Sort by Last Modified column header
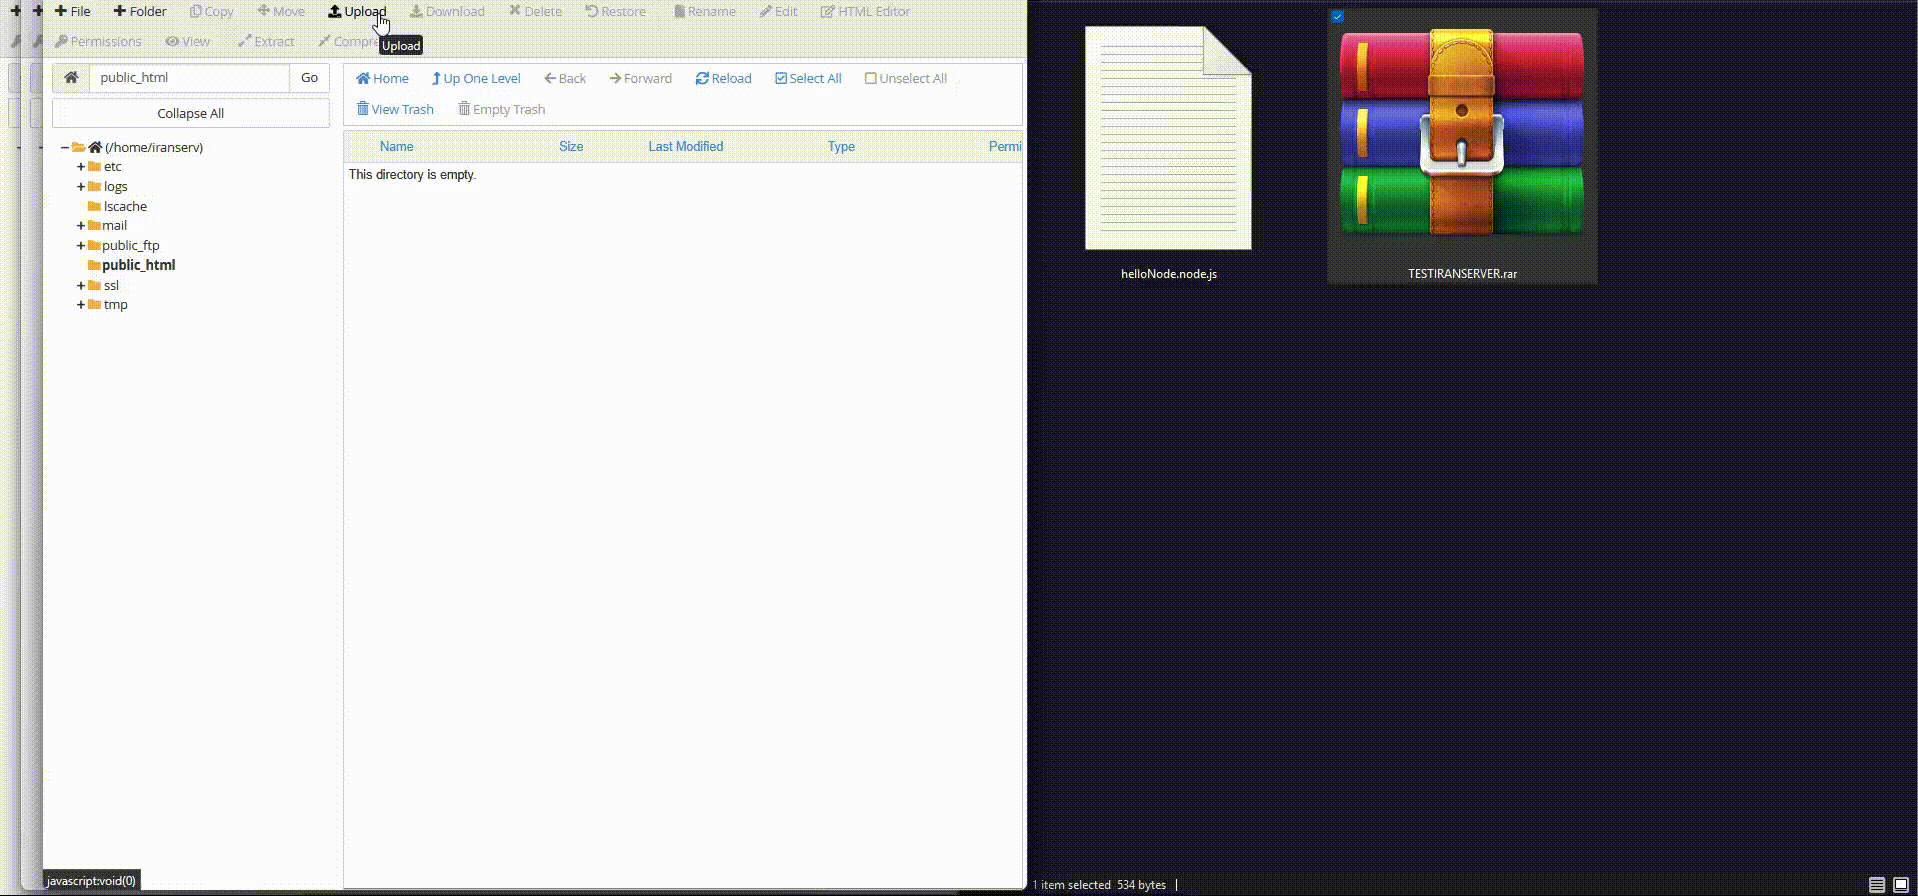 coord(686,147)
